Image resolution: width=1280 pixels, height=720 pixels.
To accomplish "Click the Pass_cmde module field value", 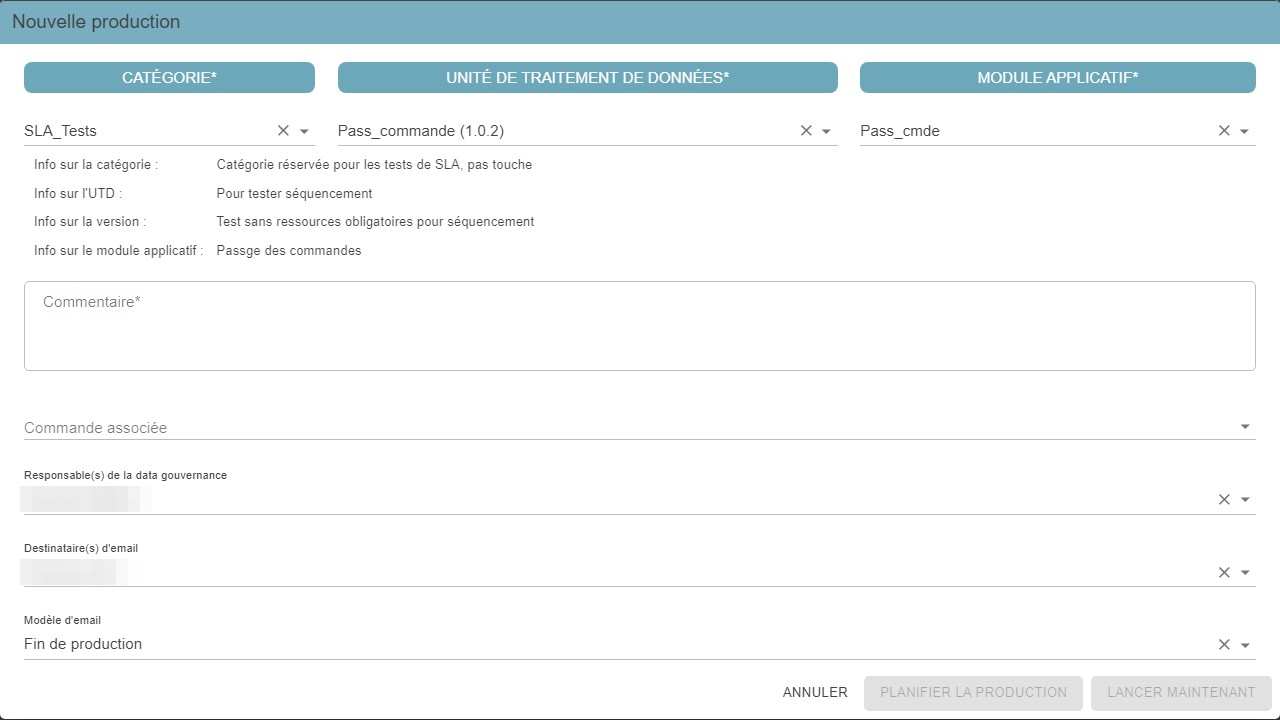I will [900, 131].
